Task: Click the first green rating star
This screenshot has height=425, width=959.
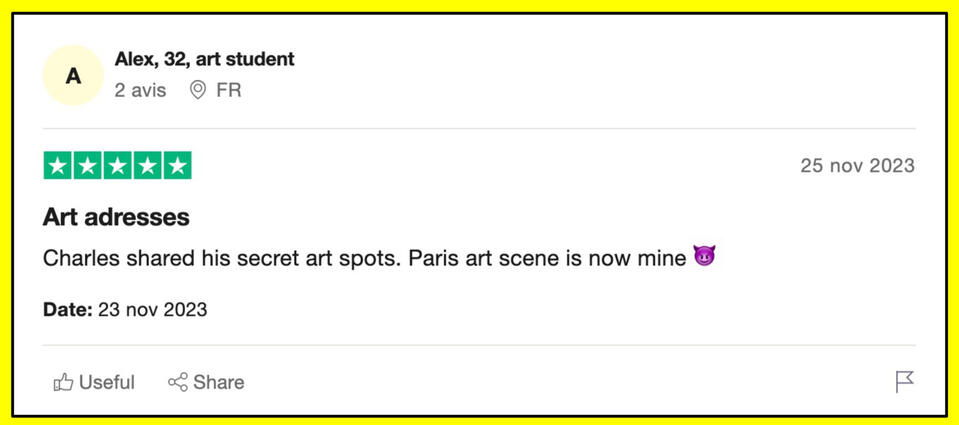Action: coord(58,166)
